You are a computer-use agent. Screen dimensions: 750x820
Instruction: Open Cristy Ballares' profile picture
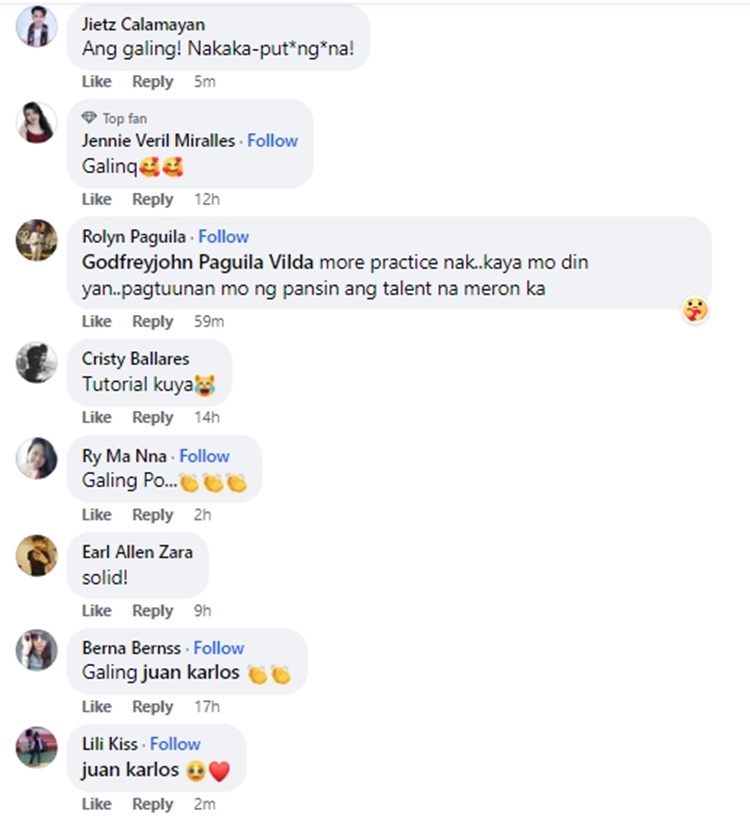coord(37,361)
